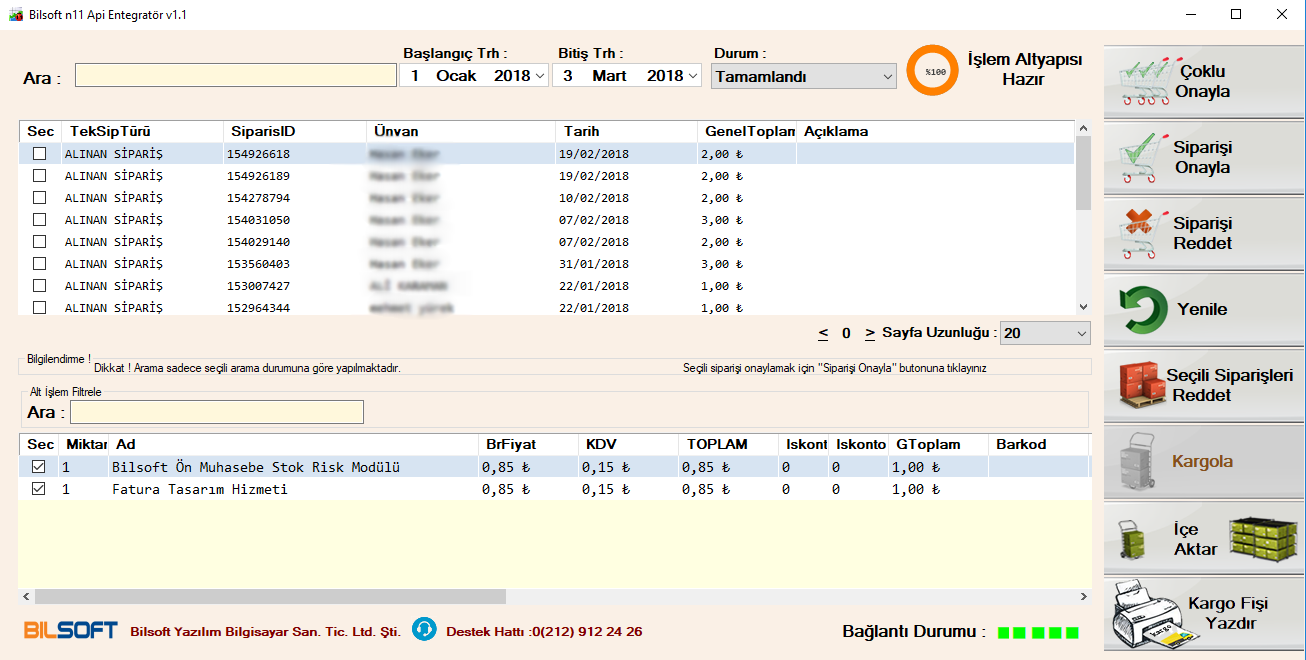Tick the checkbox of order 152964344

40,308
